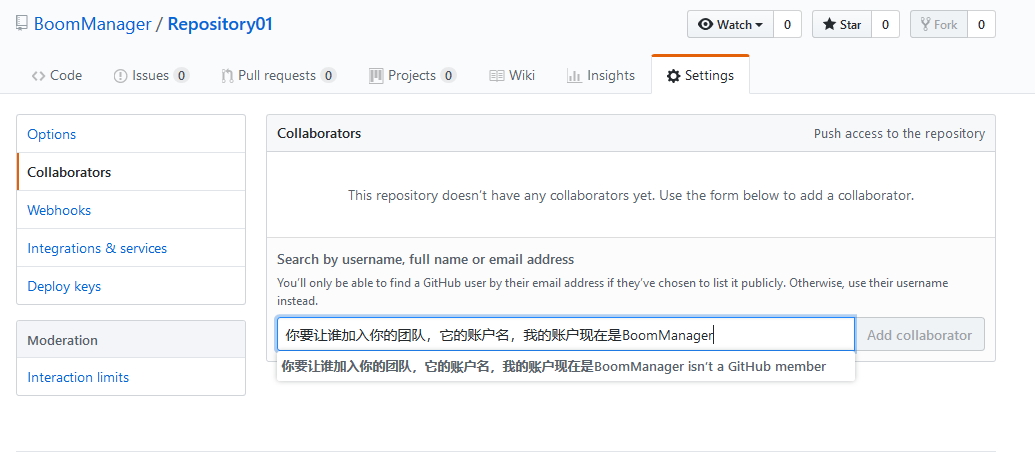Click the Collaborators panel heading
The image size is (1035, 457).
[x=319, y=133]
